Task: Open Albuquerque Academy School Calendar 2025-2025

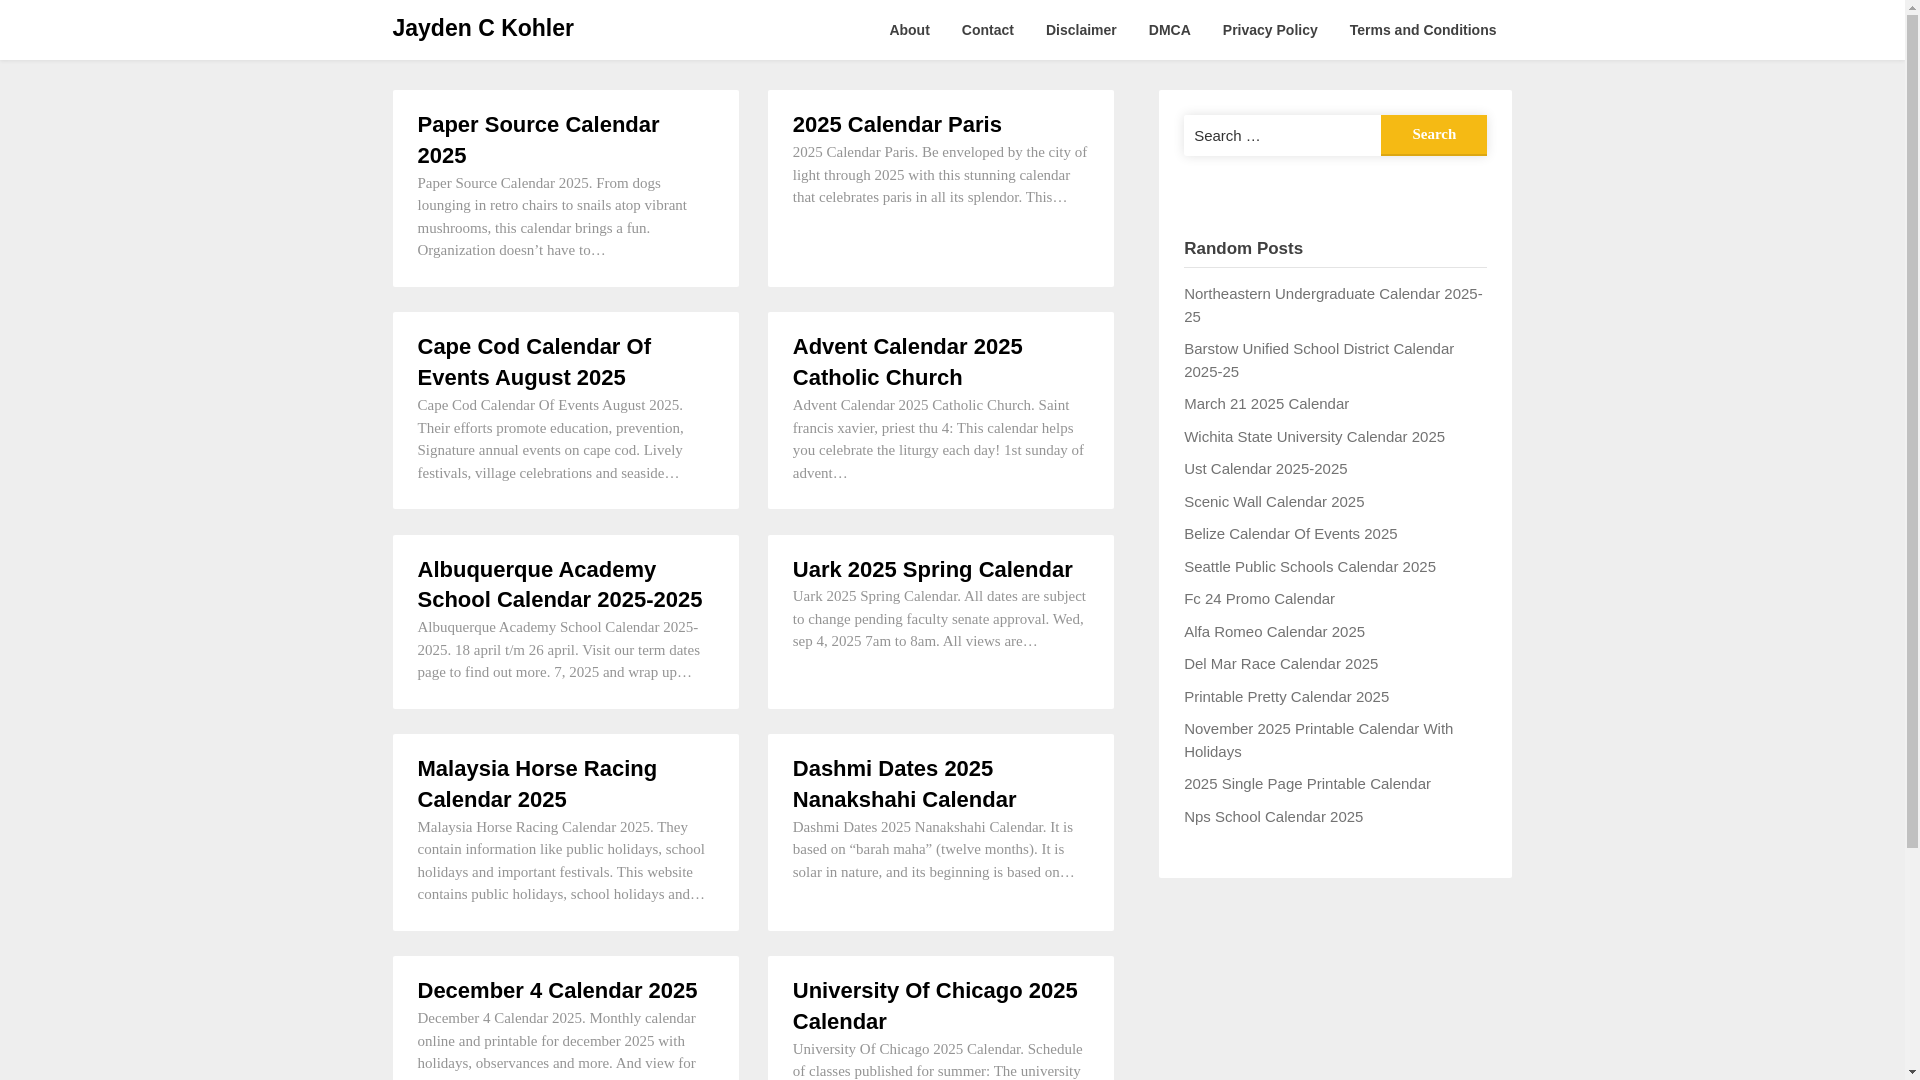Action: click(560, 584)
